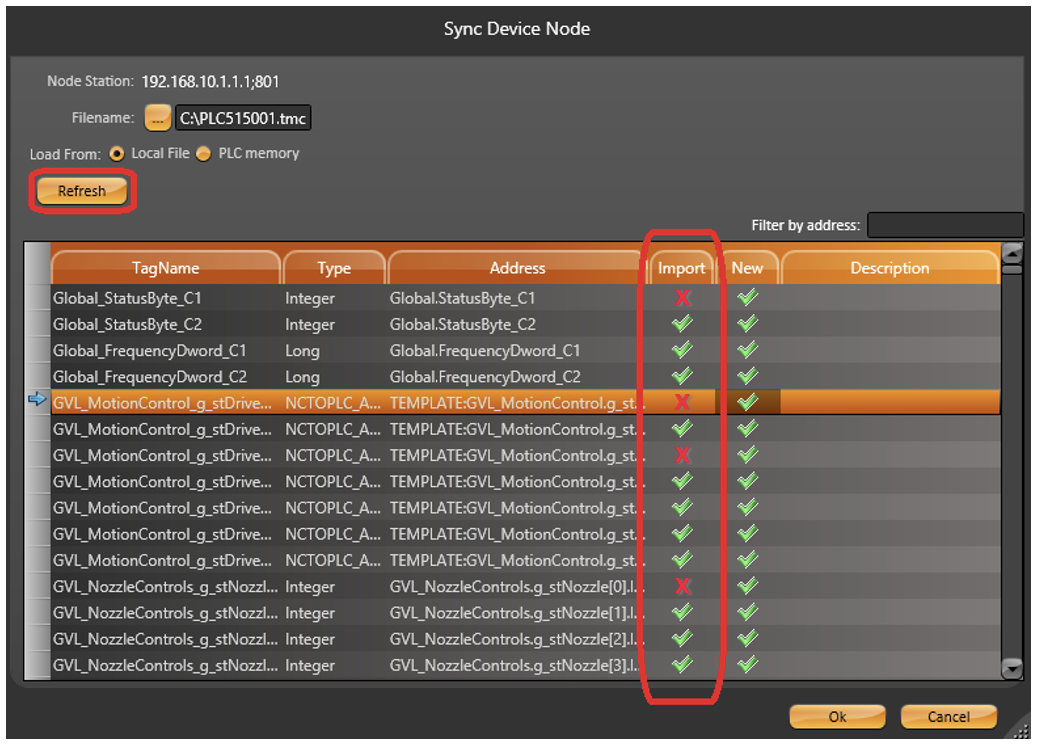
Task: Click the Filename field showing C:\PLC515001.tmc
Action: pyautogui.click(x=243, y=118)
